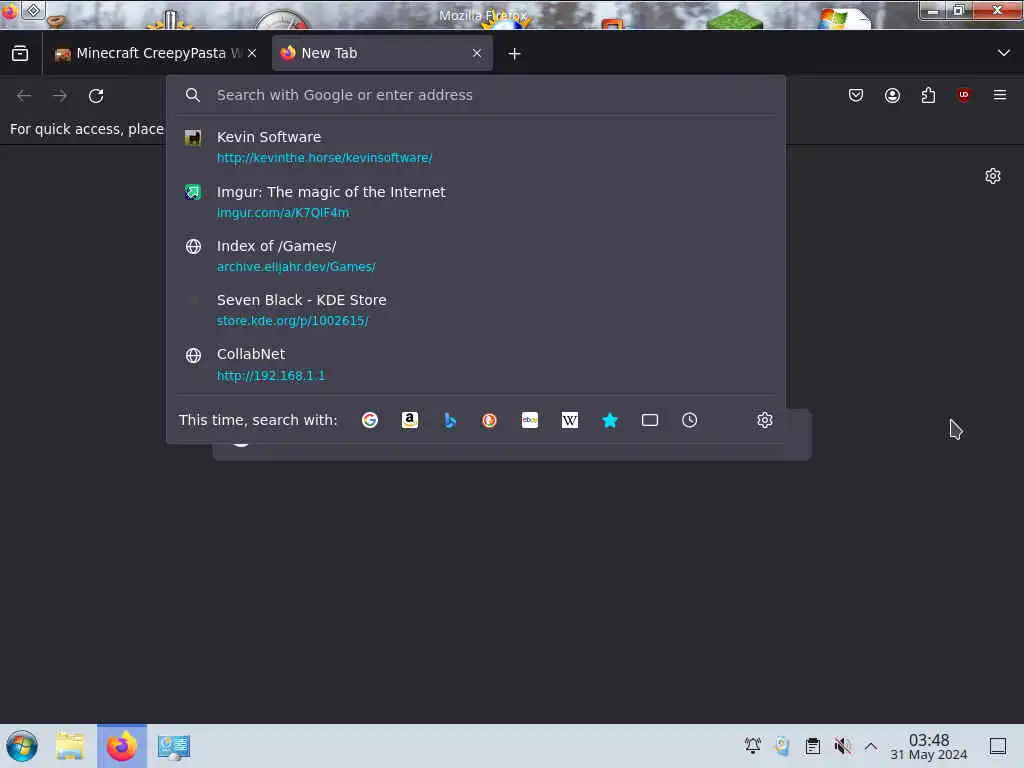Switch to Minecraft CreepyPasta tab
1024x768 pixels.
(152, 53)
